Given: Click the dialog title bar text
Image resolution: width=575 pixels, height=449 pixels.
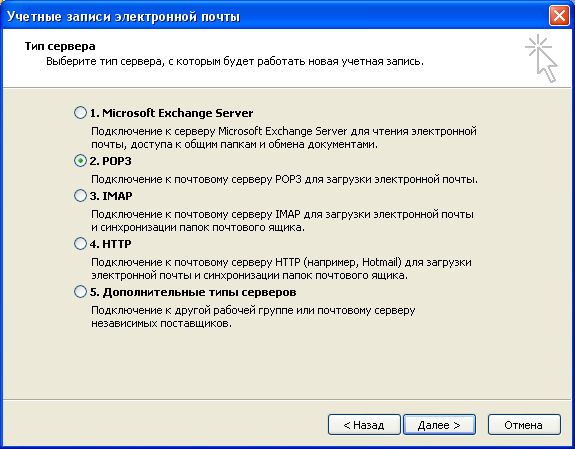Looking at the screenshot, I should (x=123, y=17).
